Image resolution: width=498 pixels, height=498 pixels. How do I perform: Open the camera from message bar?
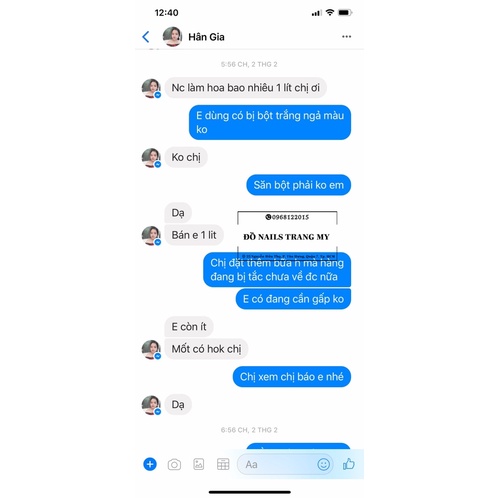coord(174,464)
